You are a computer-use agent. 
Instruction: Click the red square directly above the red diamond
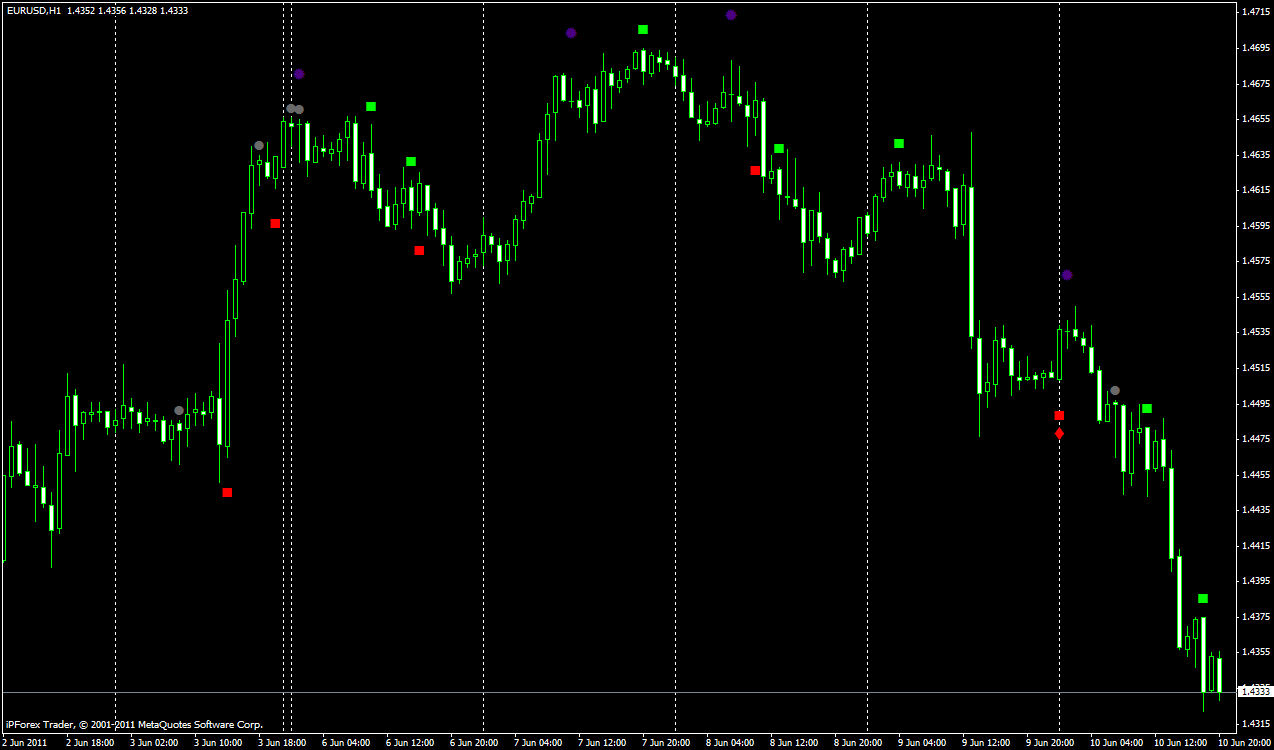[1059, 415]
